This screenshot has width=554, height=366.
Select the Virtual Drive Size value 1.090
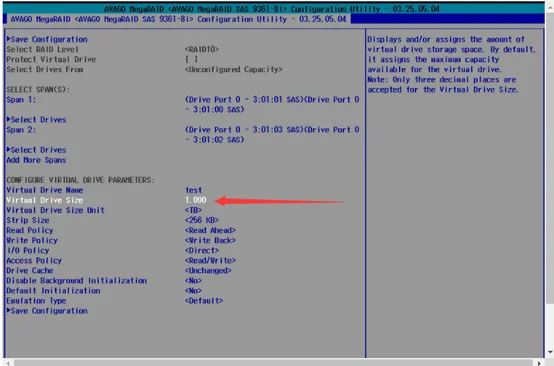196,200
